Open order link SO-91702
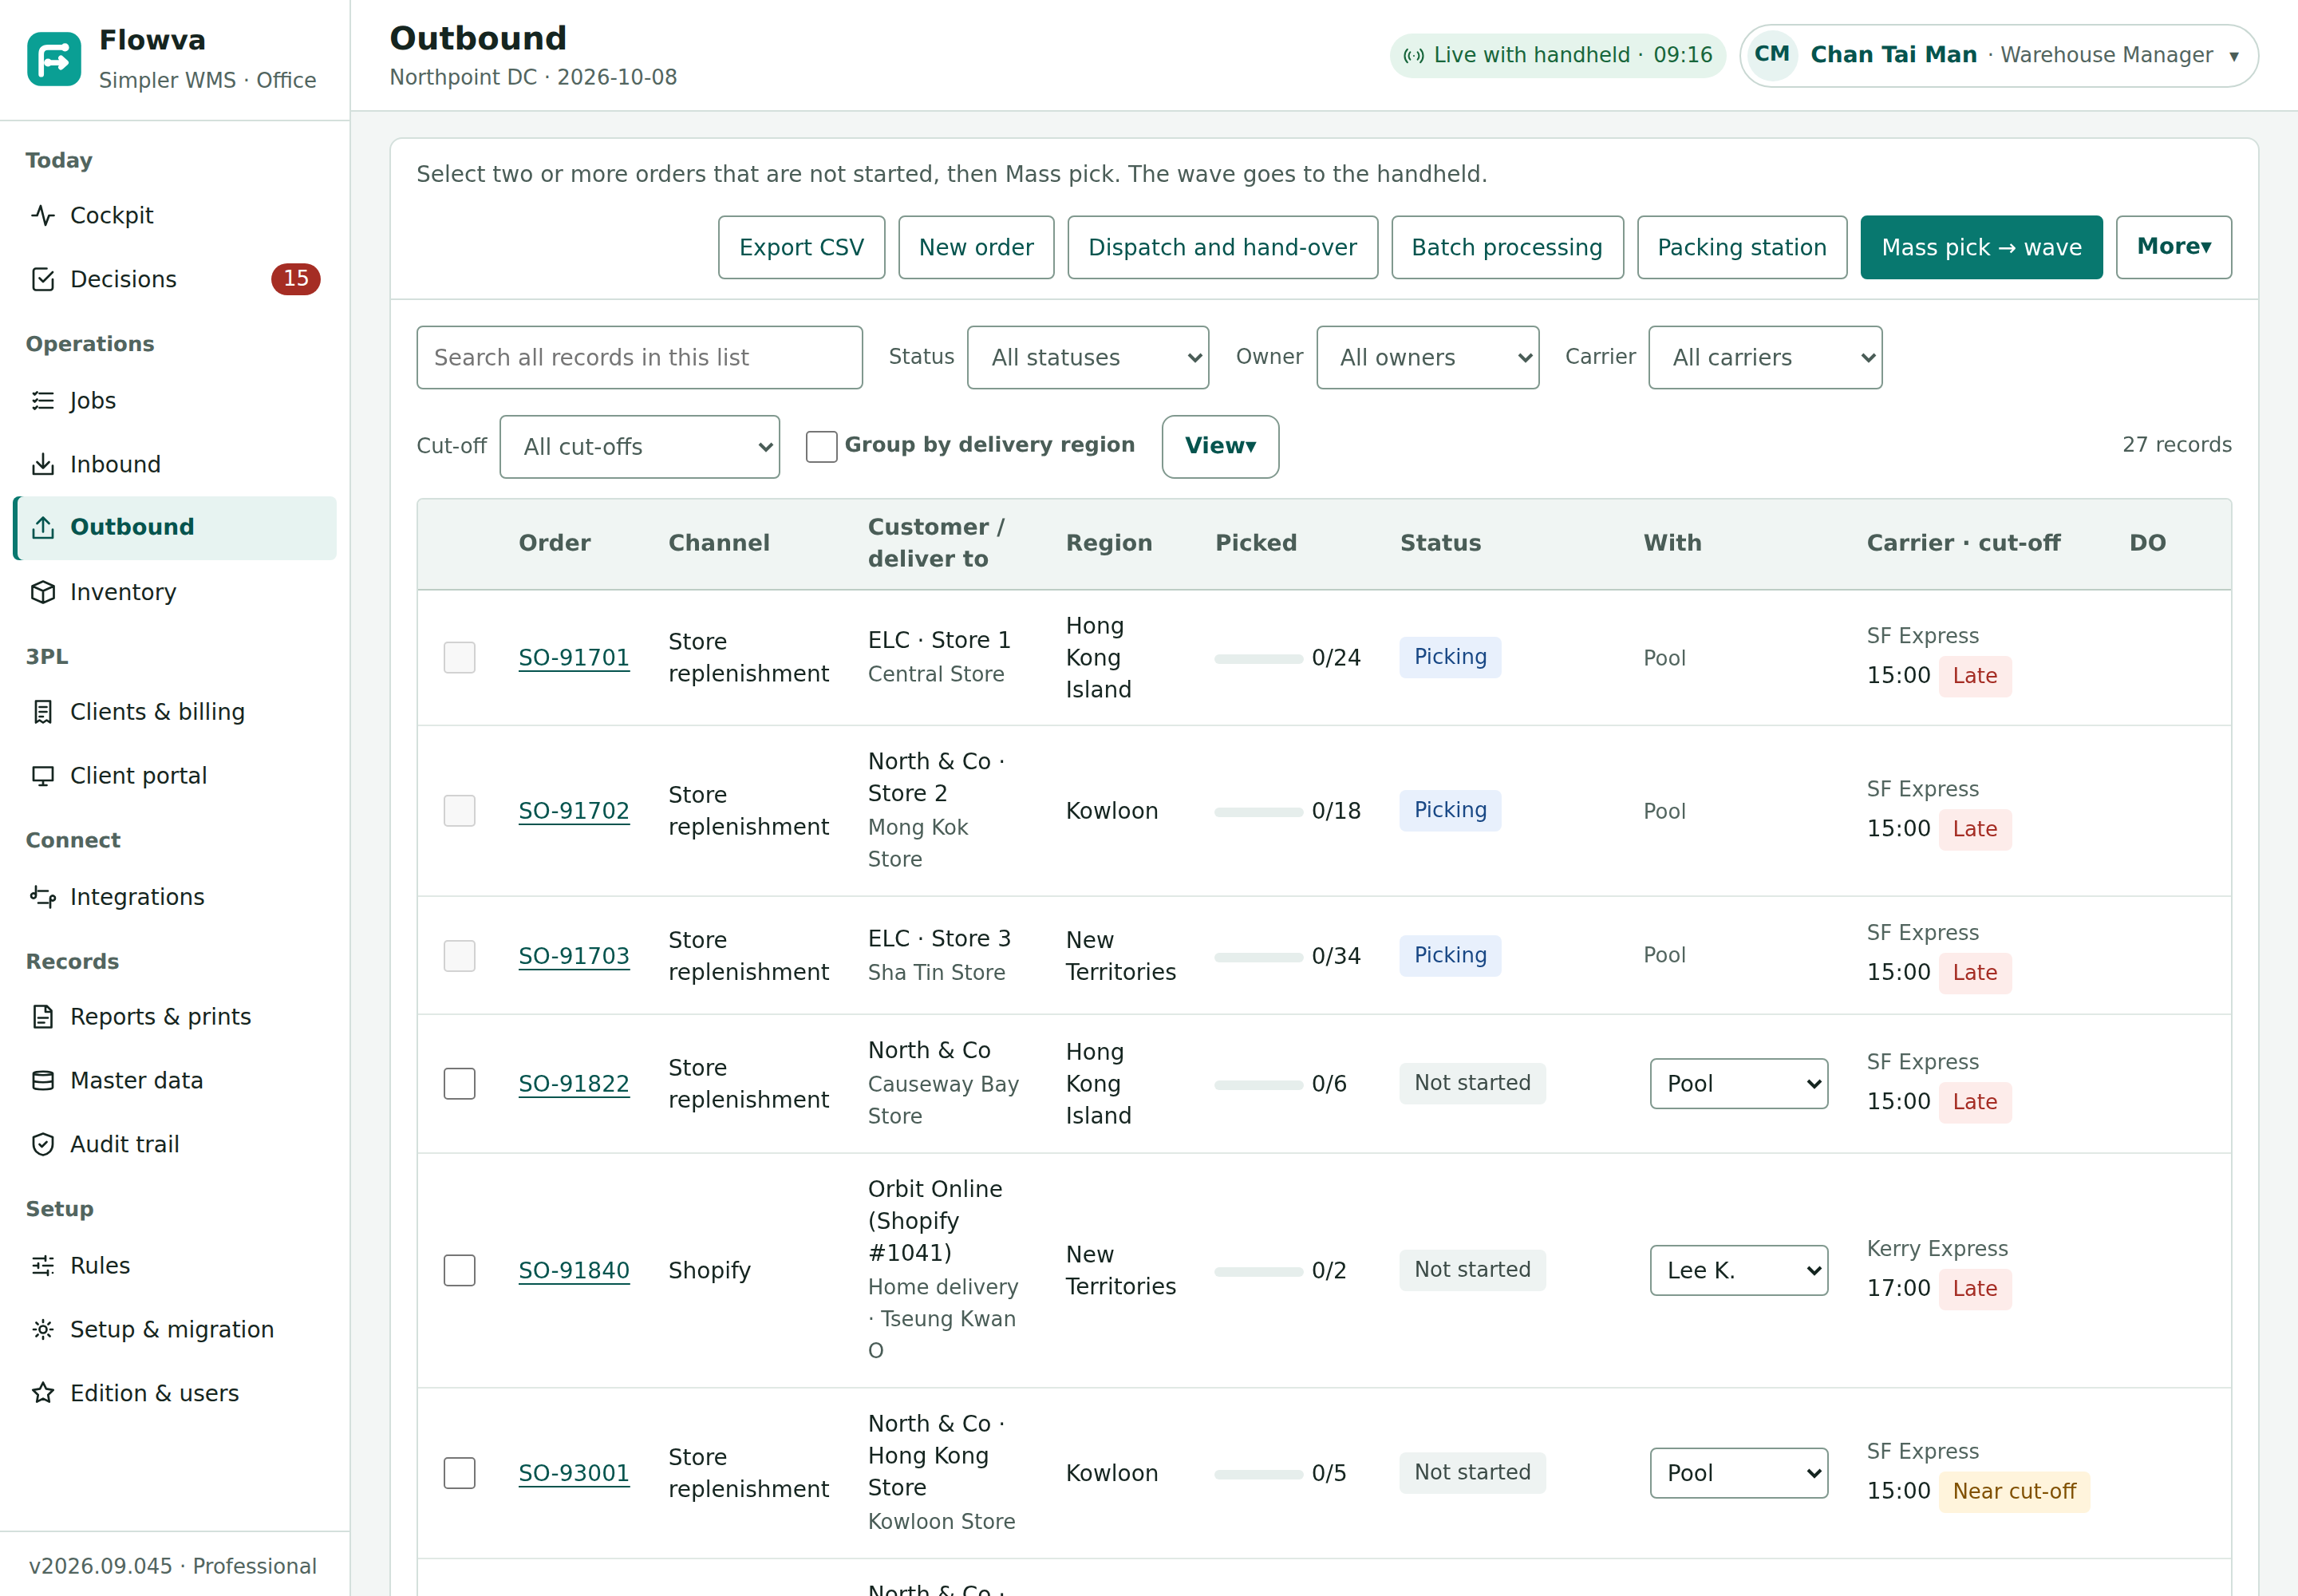The height and width of the screenshot is (1596, 2298). (574, 811)
